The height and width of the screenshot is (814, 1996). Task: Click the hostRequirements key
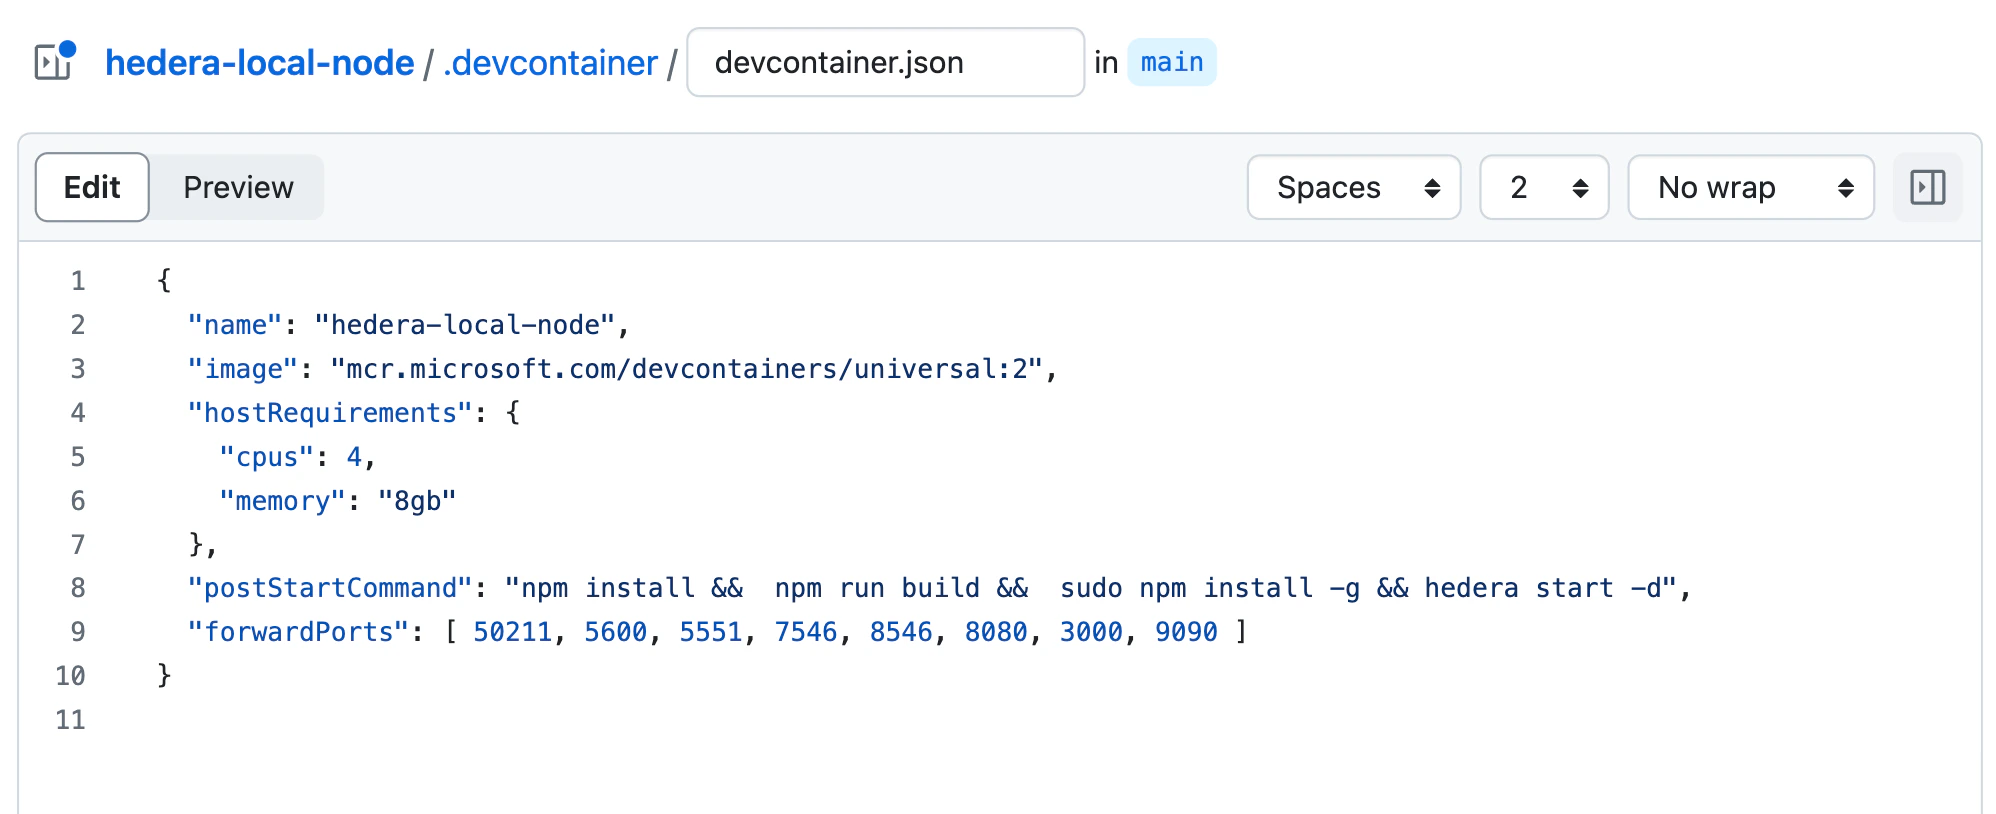click(329, 413)
